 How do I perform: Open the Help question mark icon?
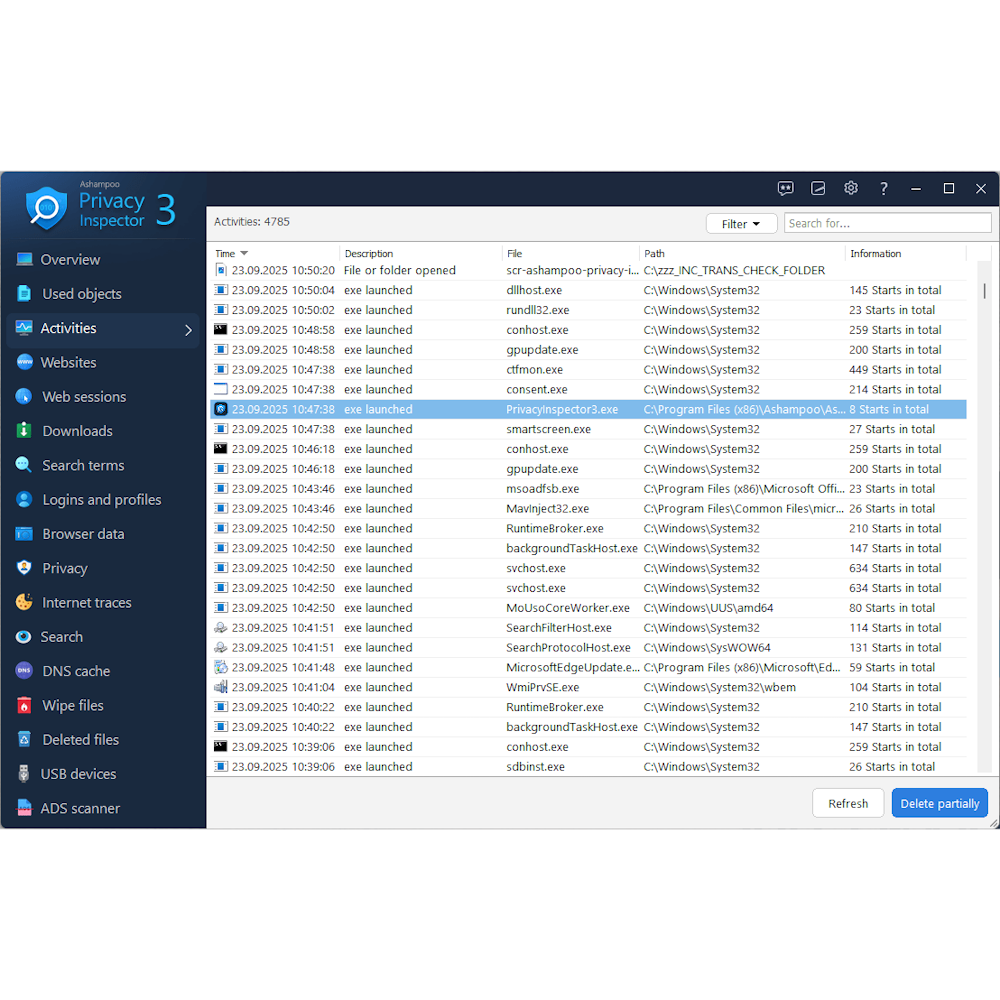tap(884, 188)
